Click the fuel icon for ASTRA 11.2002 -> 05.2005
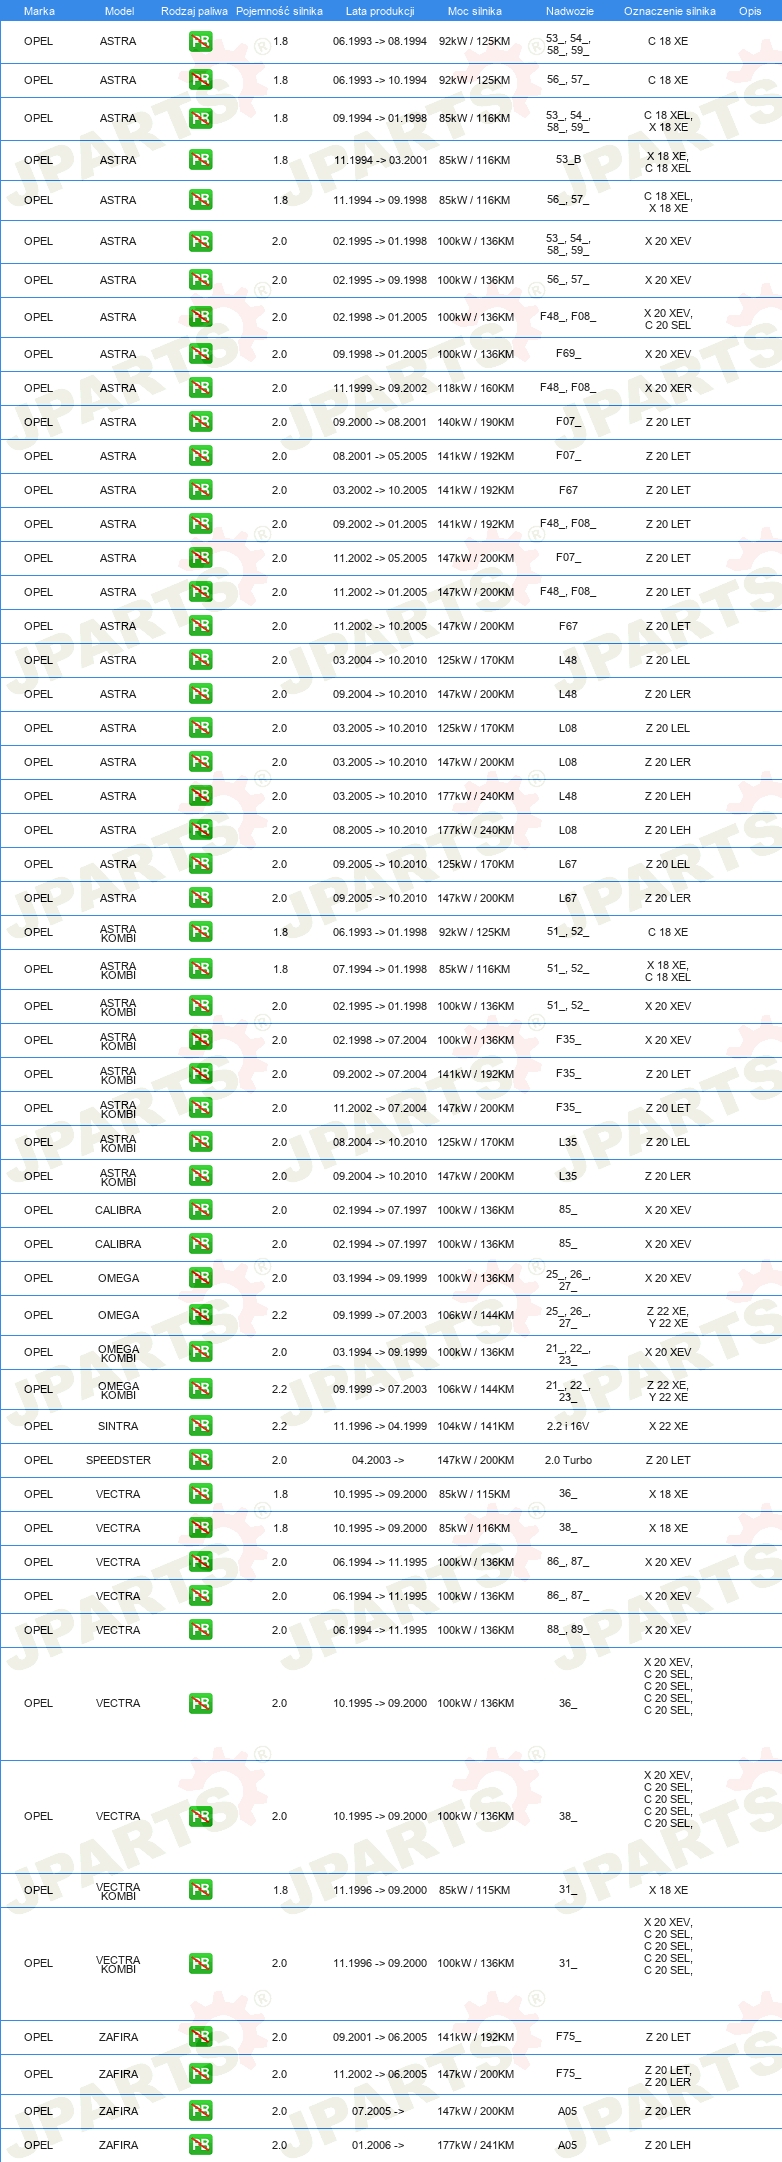Screen dimensions: 782x2162 point(200,558)
